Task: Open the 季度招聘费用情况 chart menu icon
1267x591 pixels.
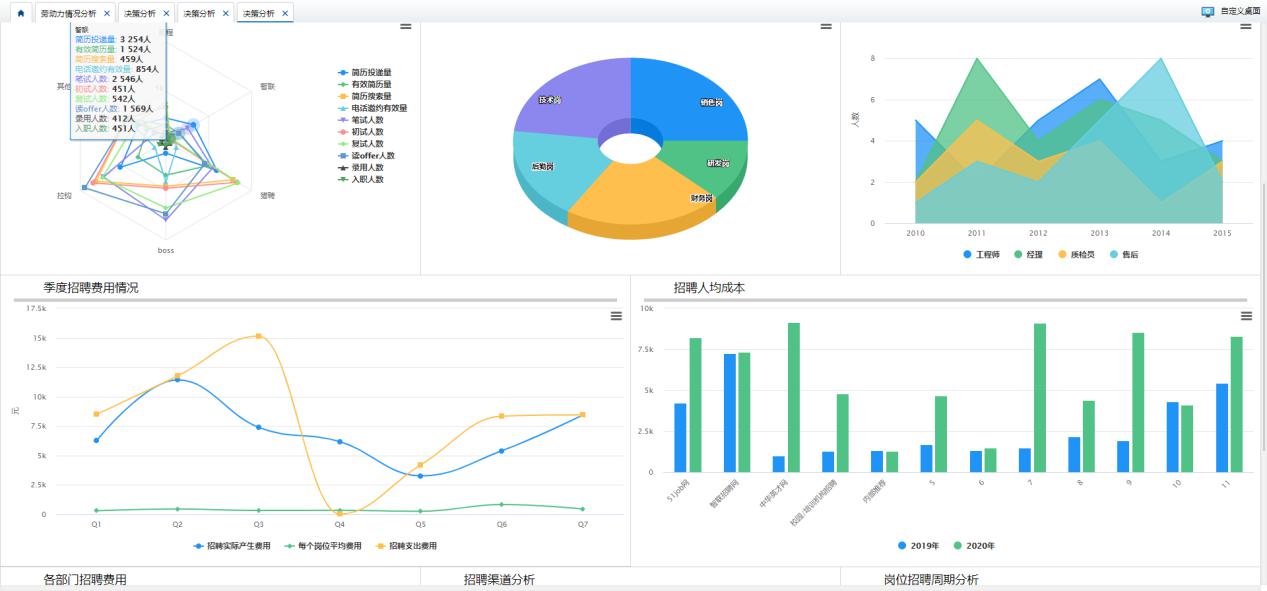Action: [616, 316]
